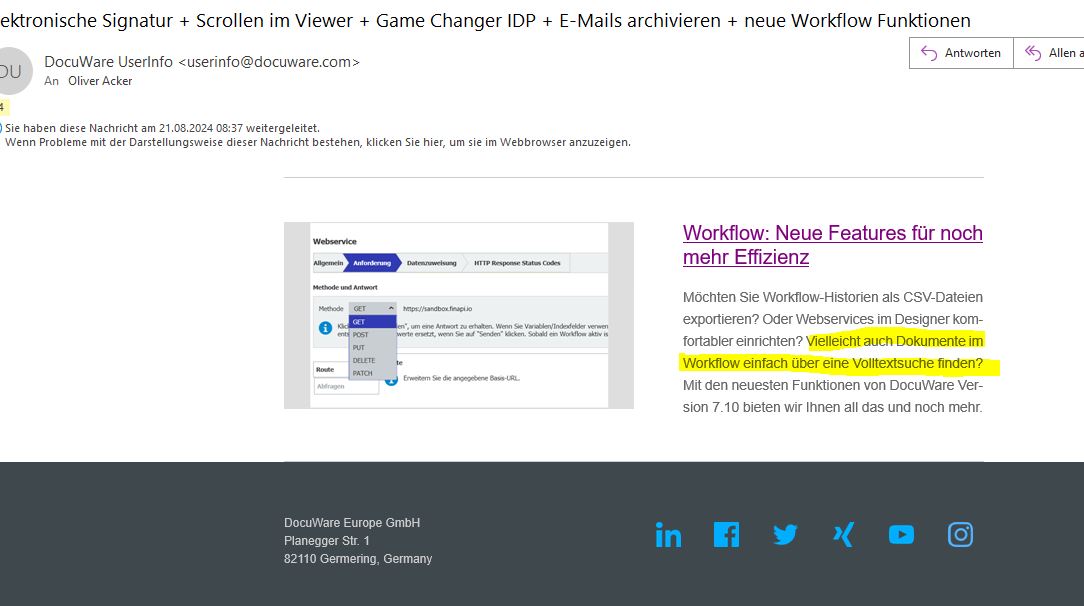Open the HTTP Response Status Codes tab
1084x606 pixels.
pyautogui.click(x=517, y=263)
